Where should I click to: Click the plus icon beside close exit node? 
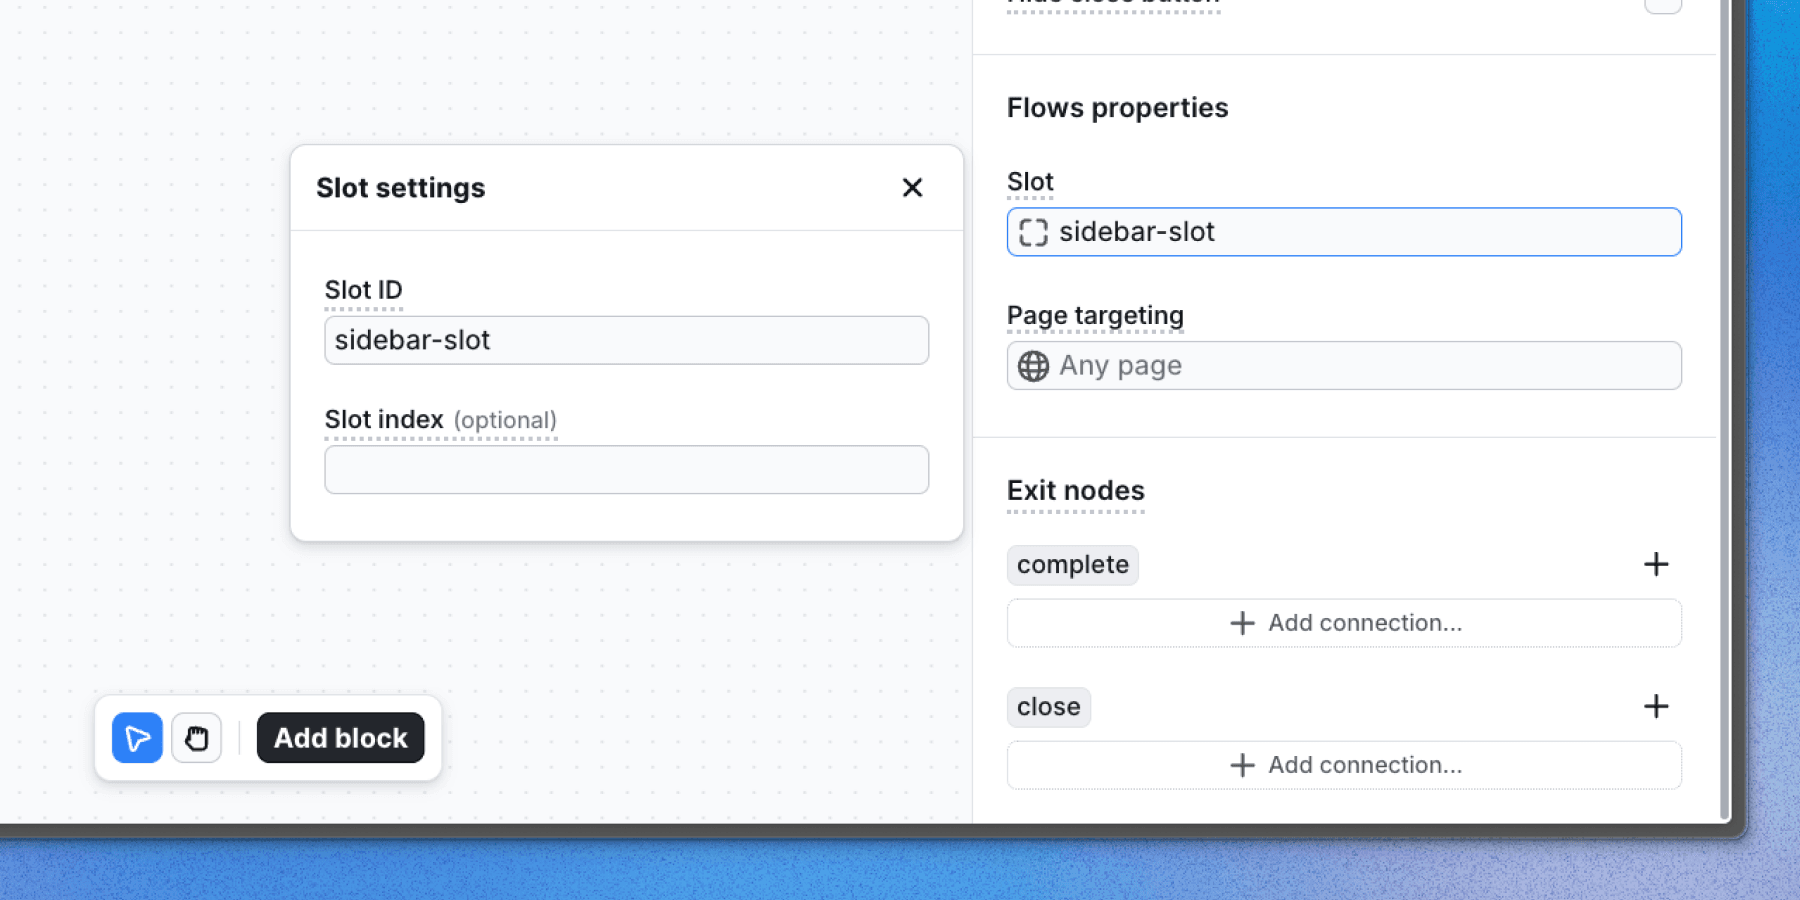coord(1655,706)
